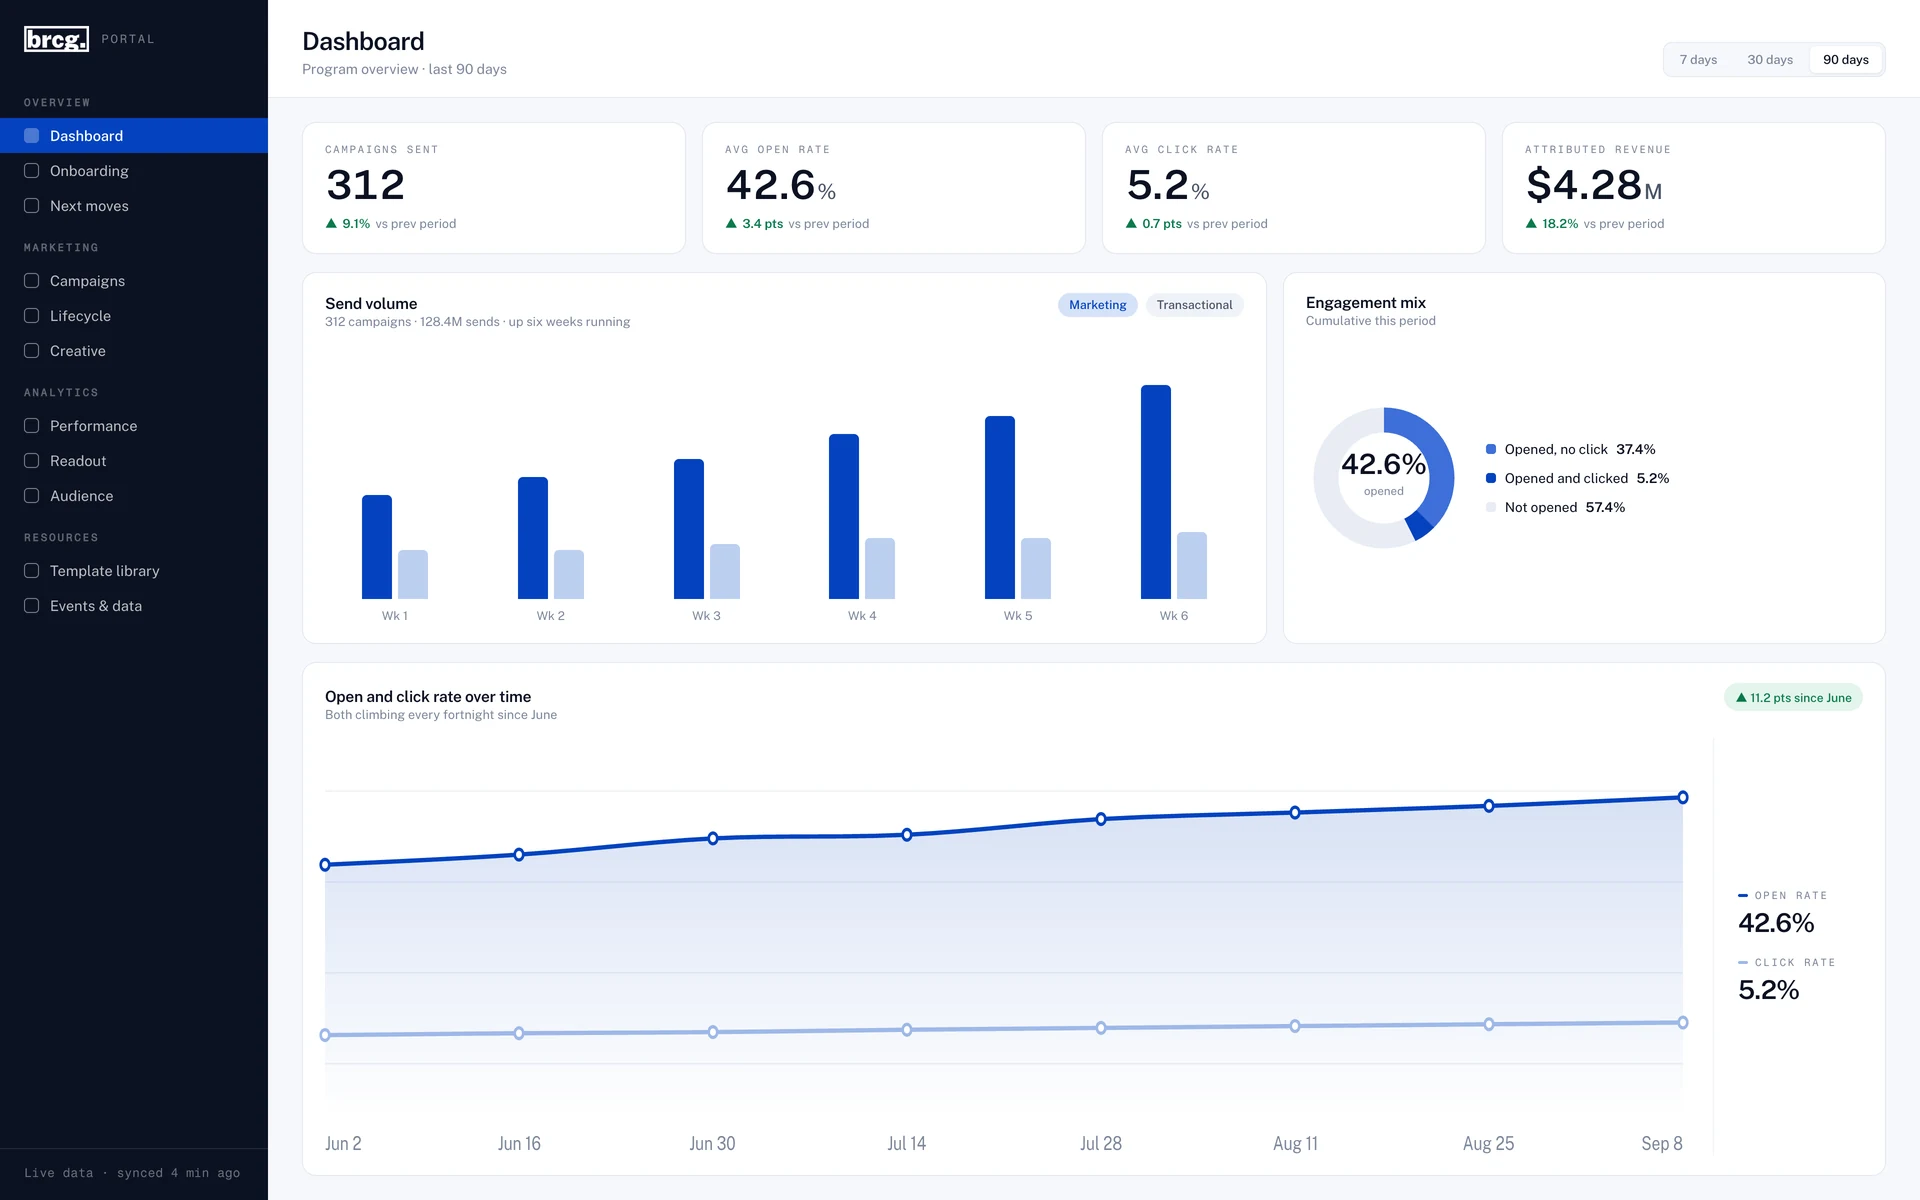Click the icon beside Next moves

[x=32, y=206]
